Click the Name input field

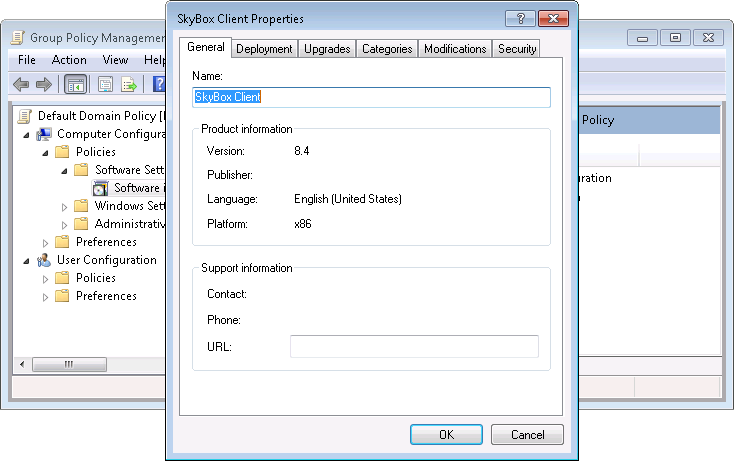[x=371, y=97]
